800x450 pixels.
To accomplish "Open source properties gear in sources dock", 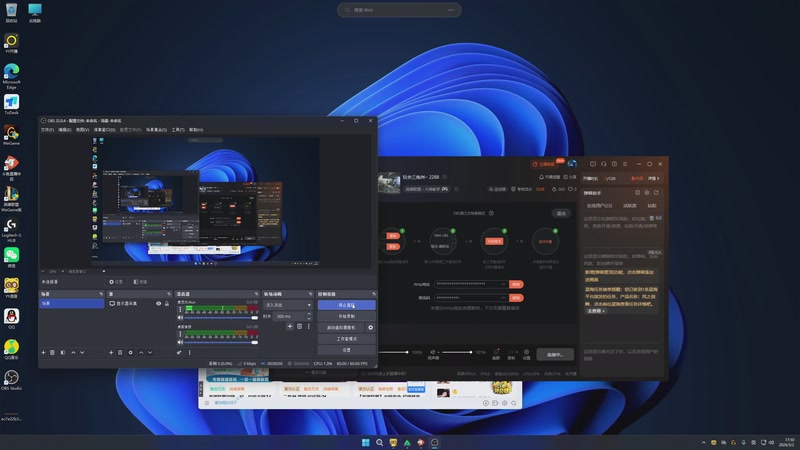I will (131, 353).
